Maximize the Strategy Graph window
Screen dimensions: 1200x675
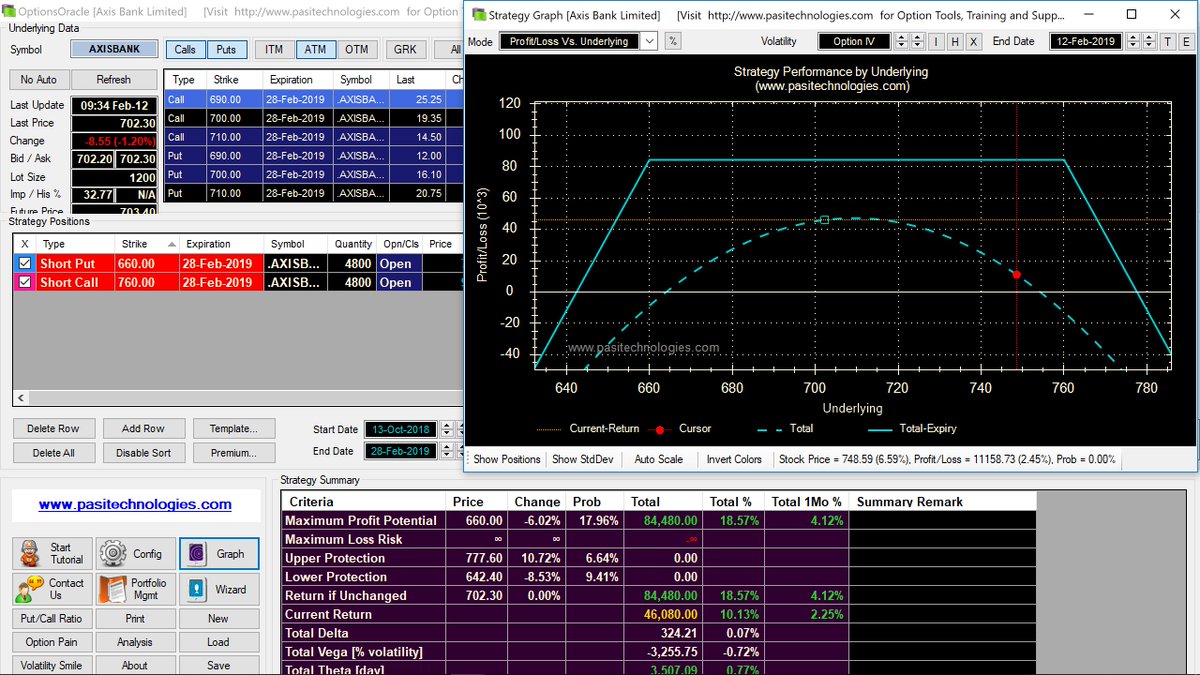[1131, 15]
